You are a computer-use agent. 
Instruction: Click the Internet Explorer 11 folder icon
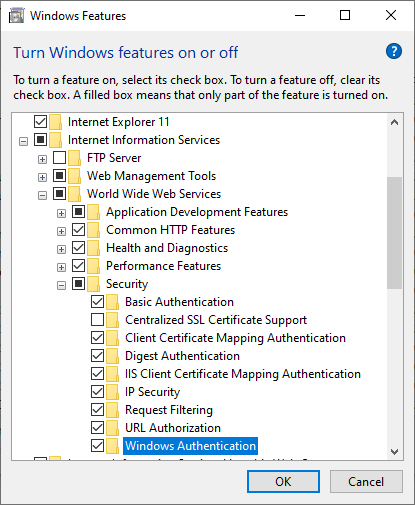click(x=55, y=122)
